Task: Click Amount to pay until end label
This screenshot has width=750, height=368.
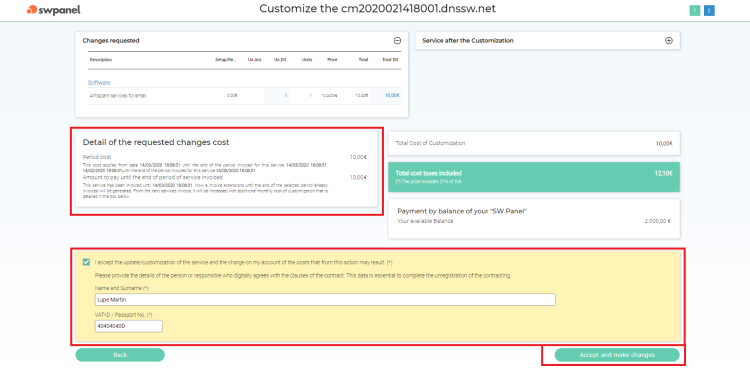Action: 153,178
